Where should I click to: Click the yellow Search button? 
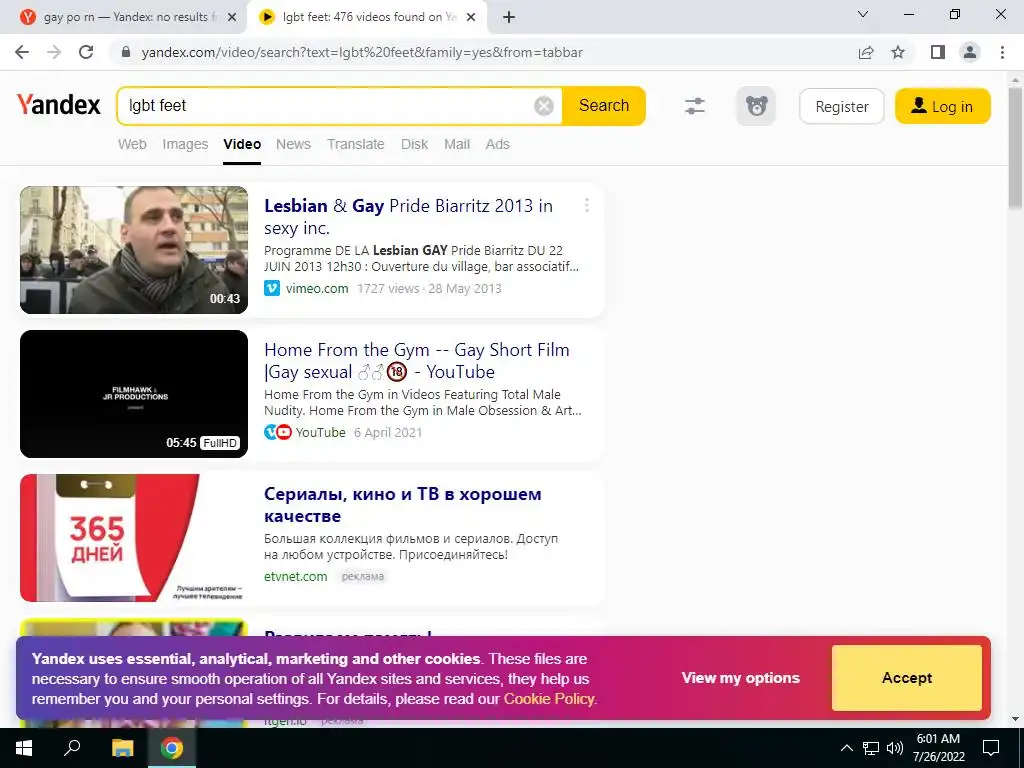[x=604, y=106]
